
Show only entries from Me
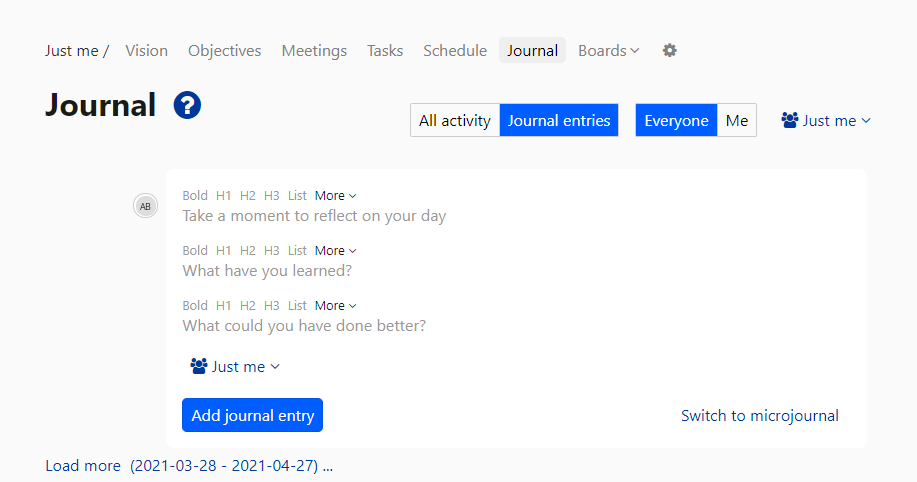click(x=736, y=120)
